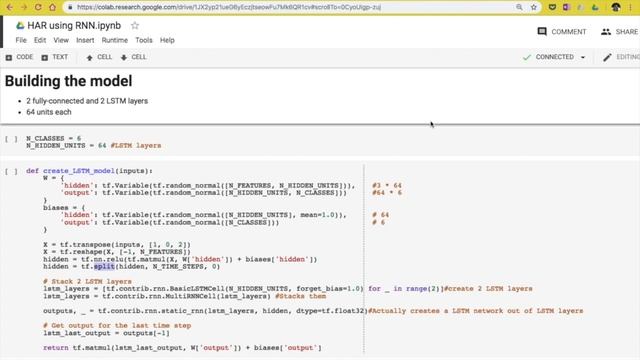Click the browser address bar URL
Image resolution: width=640 pixels, height=360 pixels.
pos(229,7)
